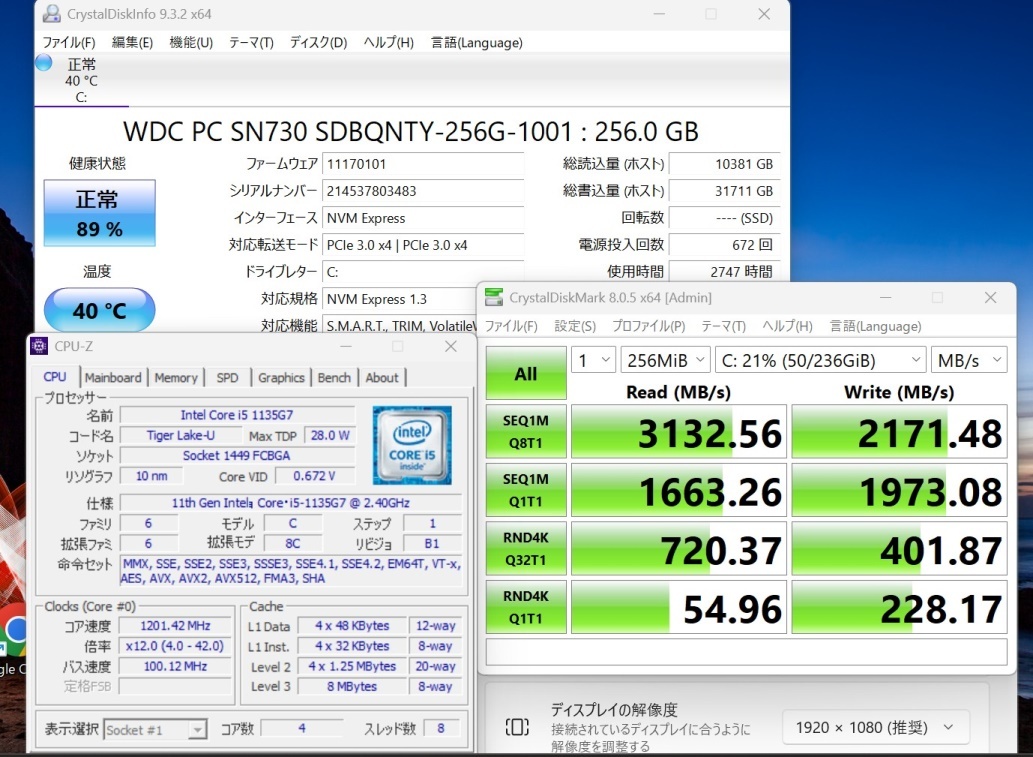Click the green All benchmark button
1033x757 pixels.
(526, 374)
